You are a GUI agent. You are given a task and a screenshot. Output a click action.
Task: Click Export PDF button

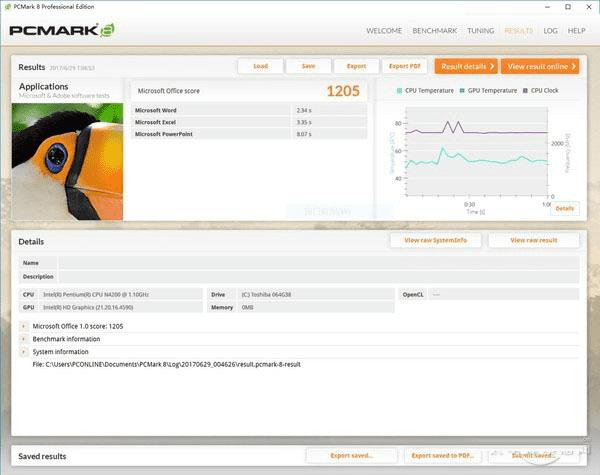[404, 66]
